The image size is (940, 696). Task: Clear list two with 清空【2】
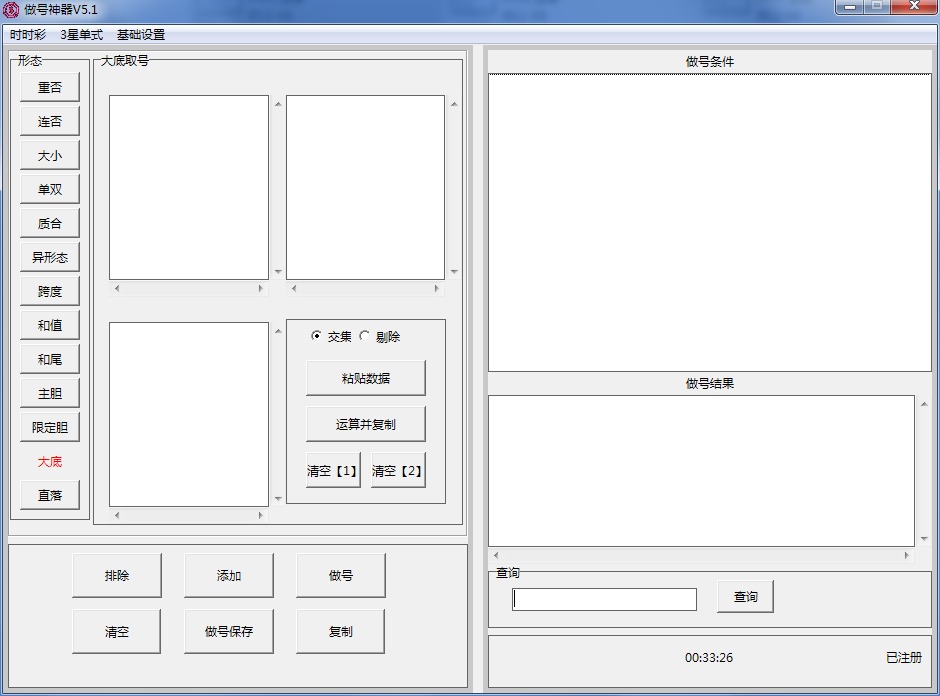click(398, 471)
